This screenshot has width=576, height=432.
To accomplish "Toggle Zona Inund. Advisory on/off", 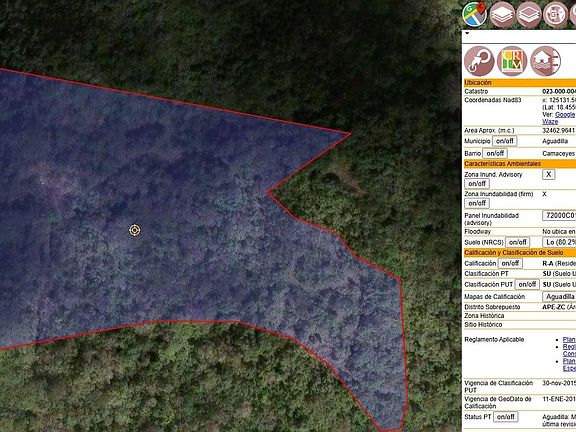I will pos(477,183).
